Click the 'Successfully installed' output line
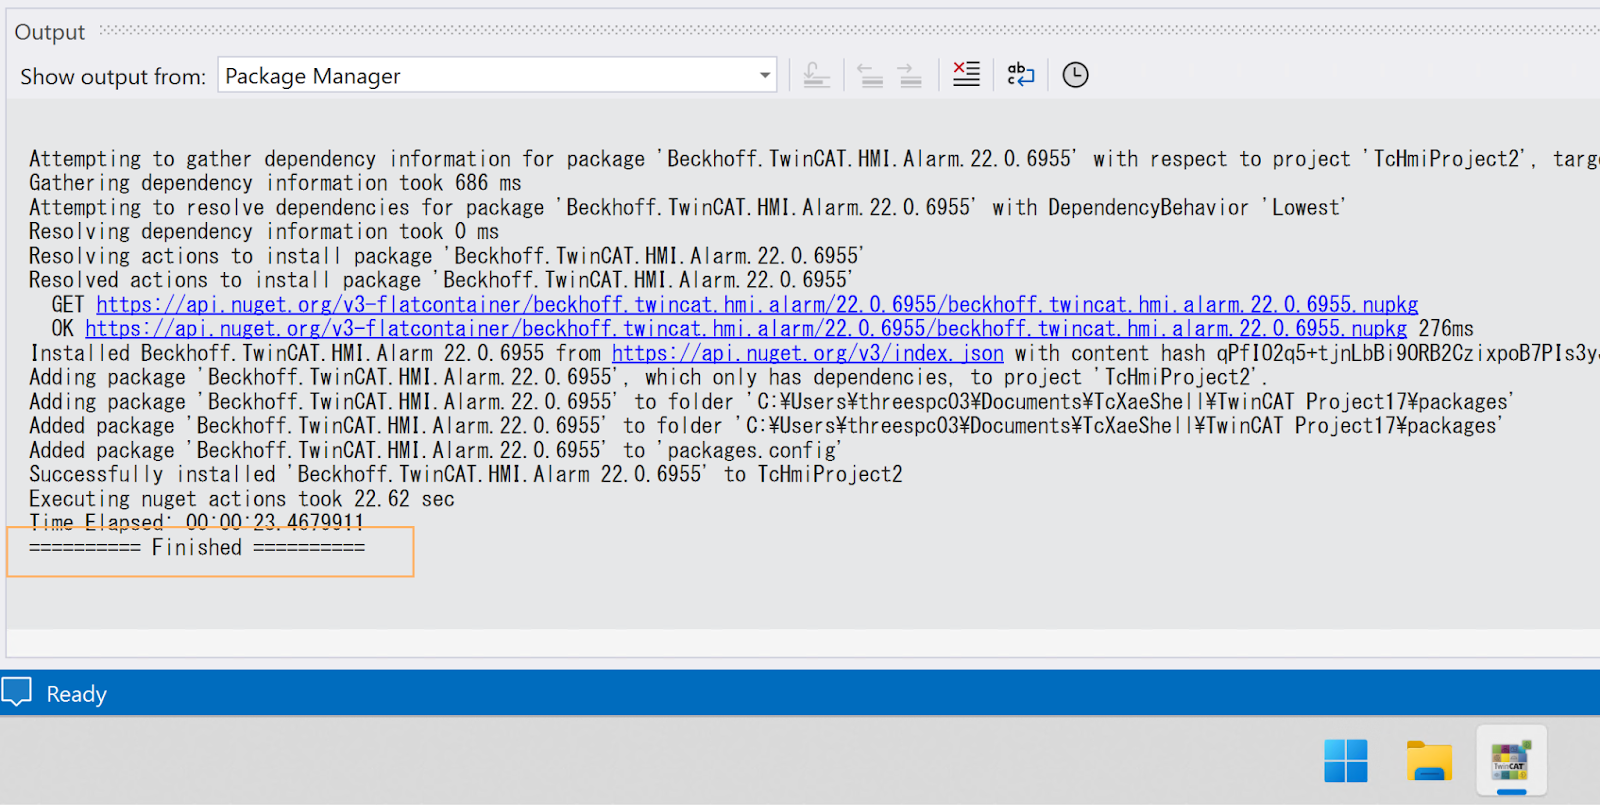 (x=465, y=474)
